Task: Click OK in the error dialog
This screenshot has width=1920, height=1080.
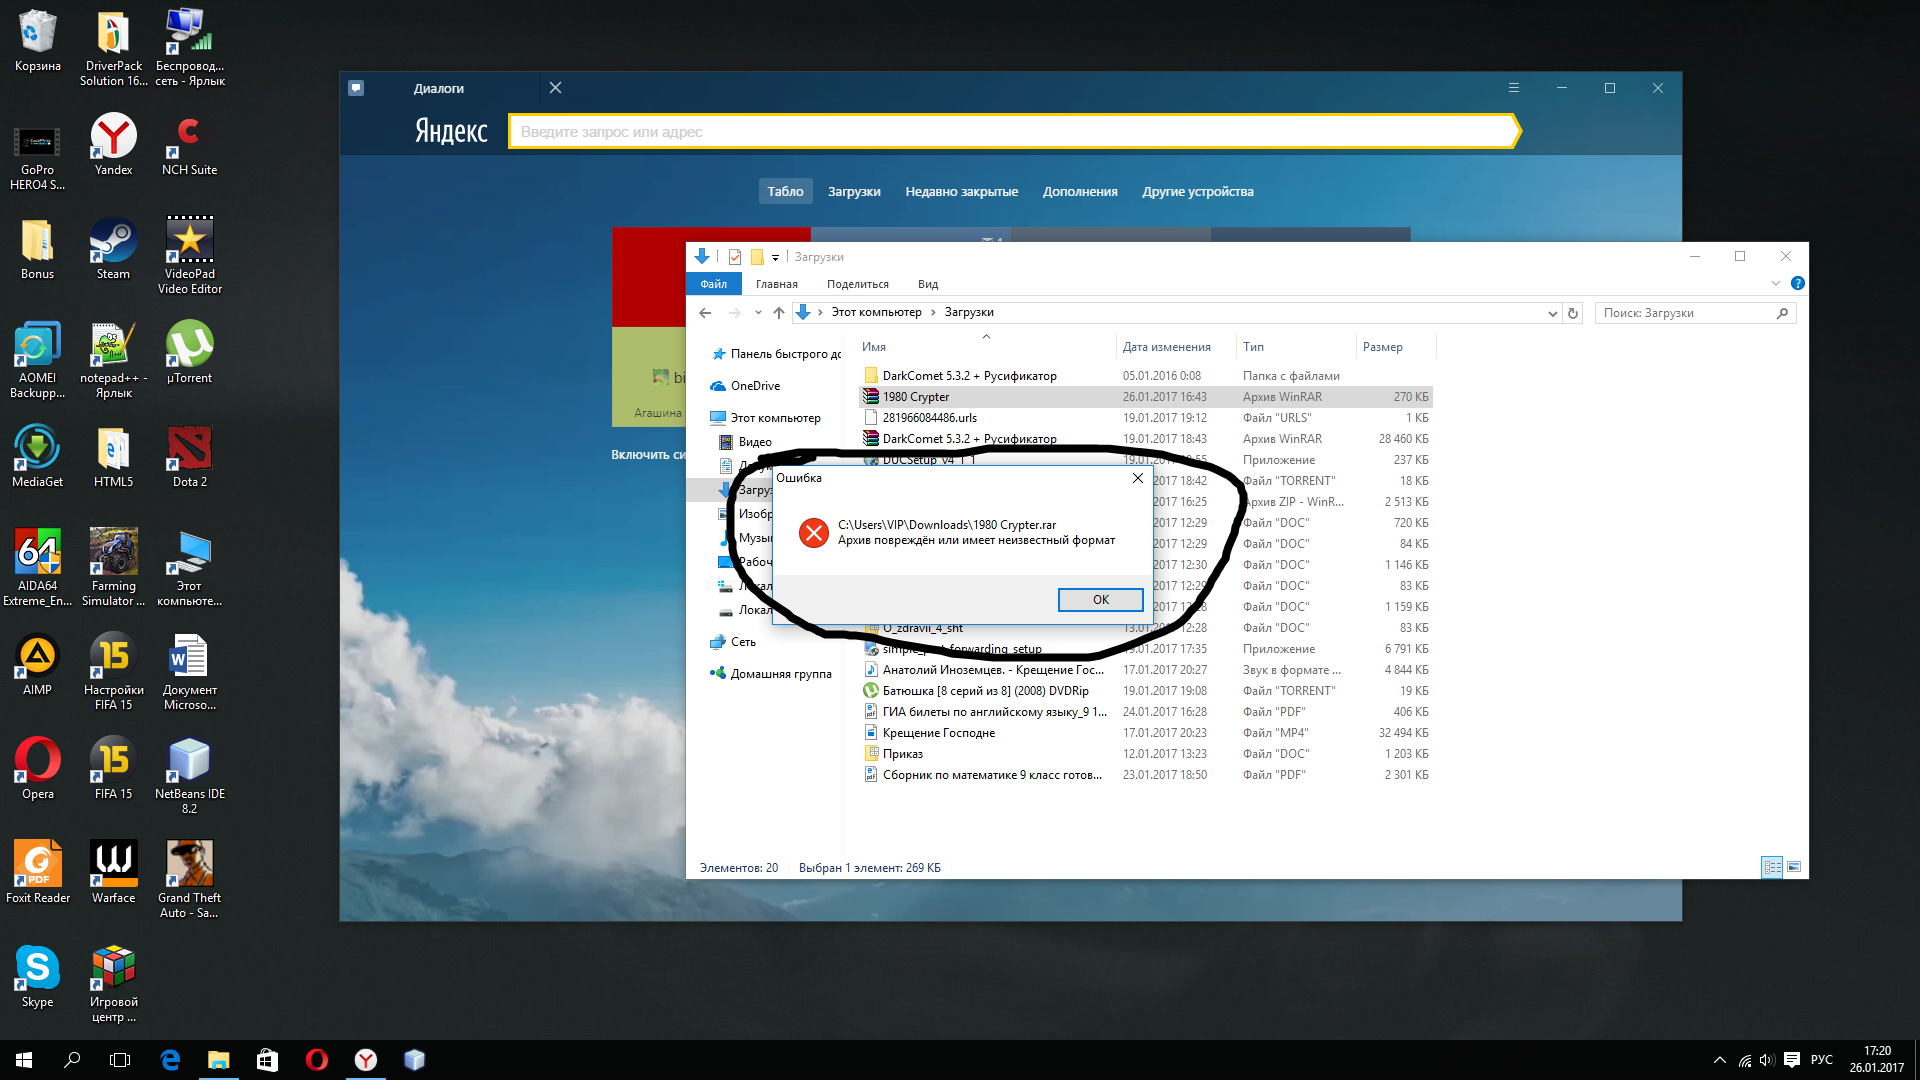Action: (1100, 600)
